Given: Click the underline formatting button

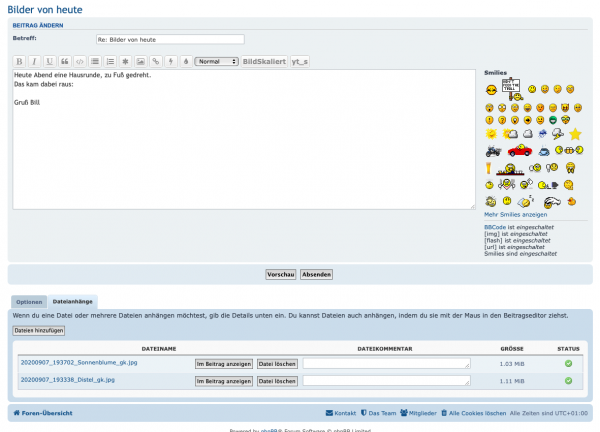Looking at the screenshot, I should [49, 61].
